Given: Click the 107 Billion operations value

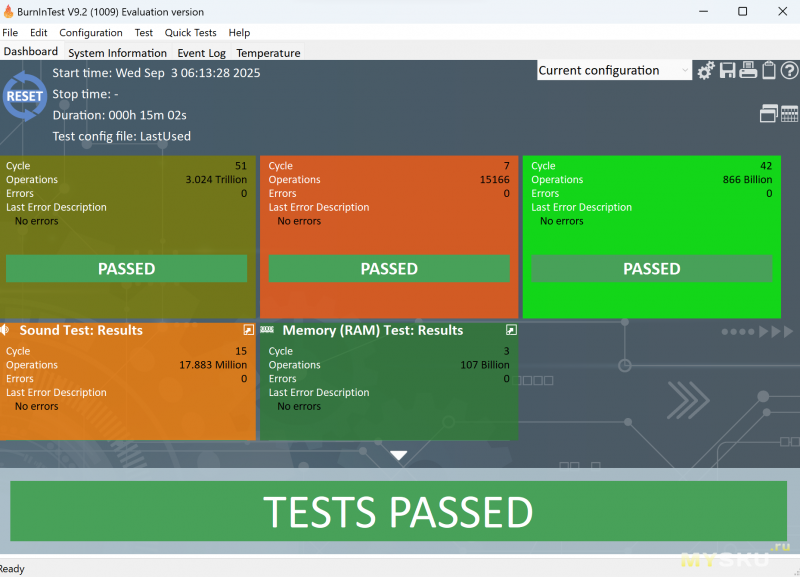Looking at the screenshot, I should [485, 365].
